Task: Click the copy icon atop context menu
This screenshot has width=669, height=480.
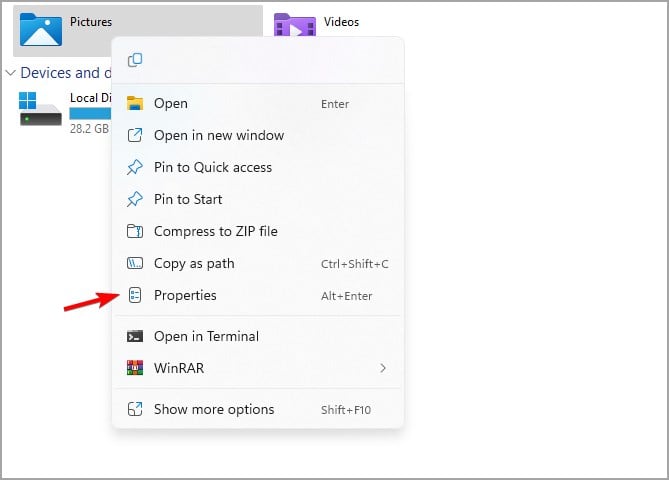Action: coord(135,61)
